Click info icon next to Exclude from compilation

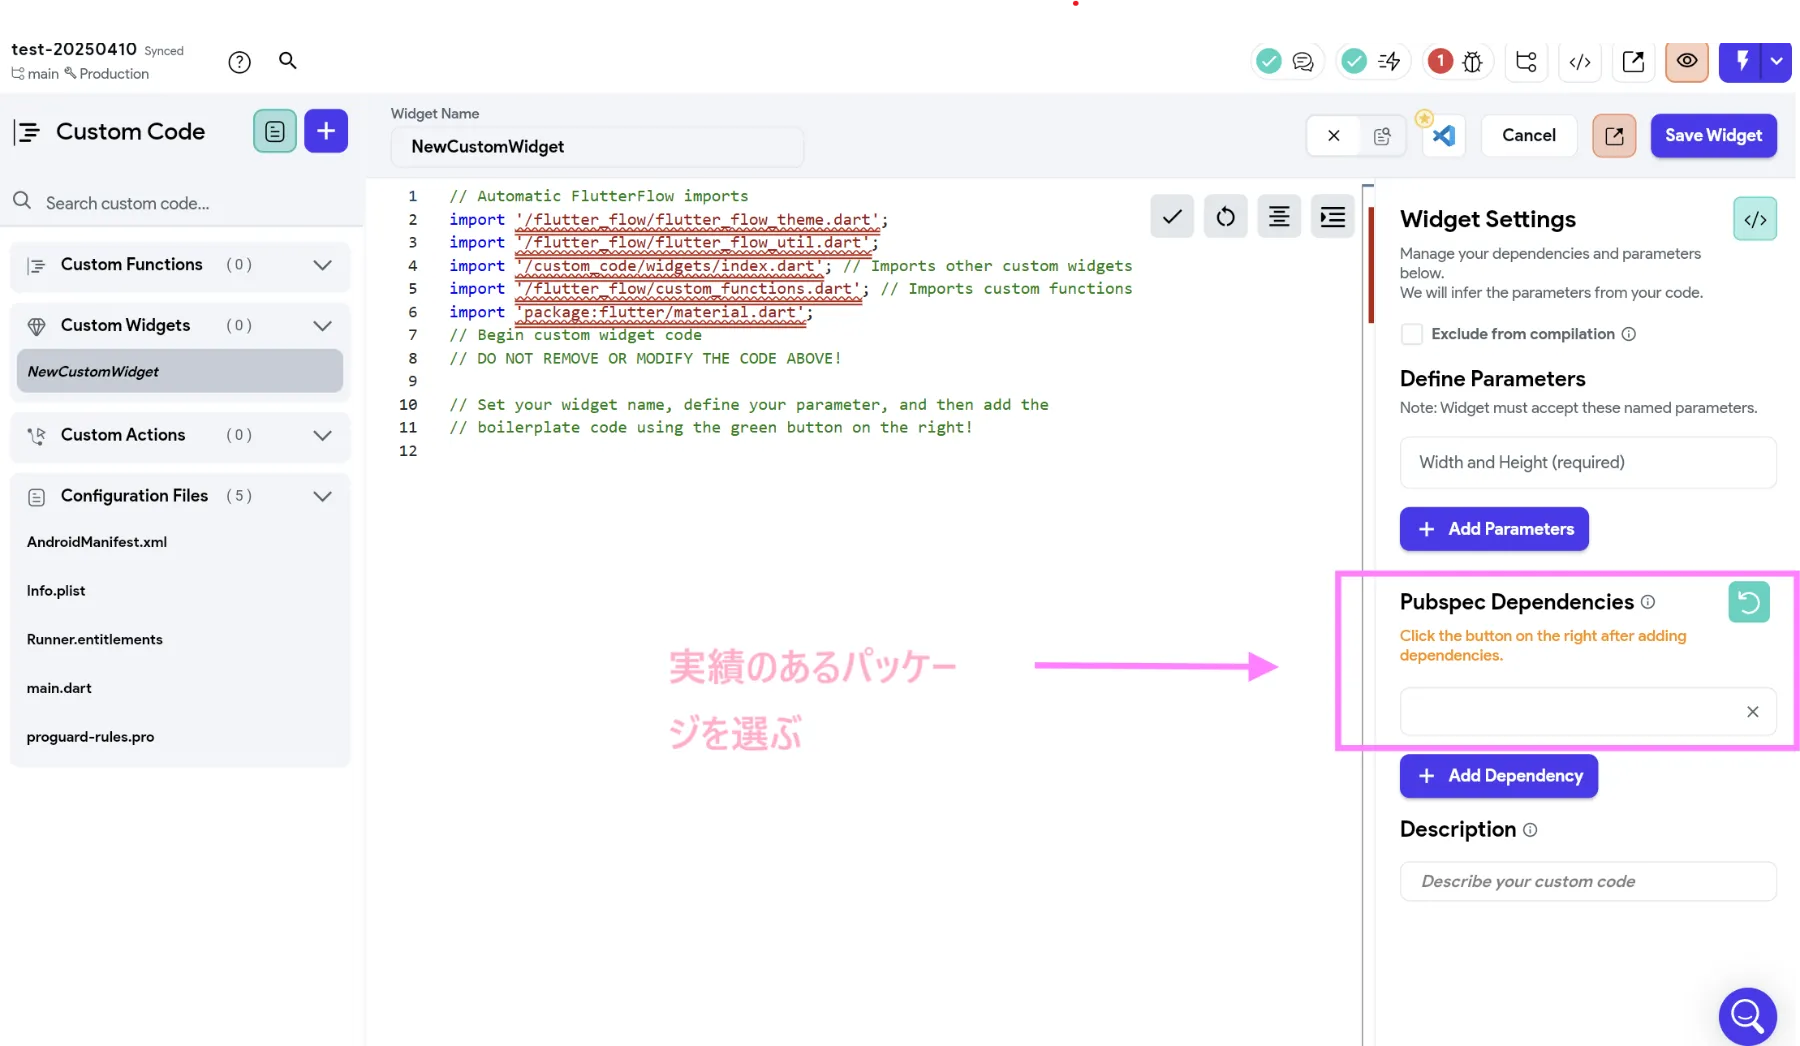[x=1628, y=334]
